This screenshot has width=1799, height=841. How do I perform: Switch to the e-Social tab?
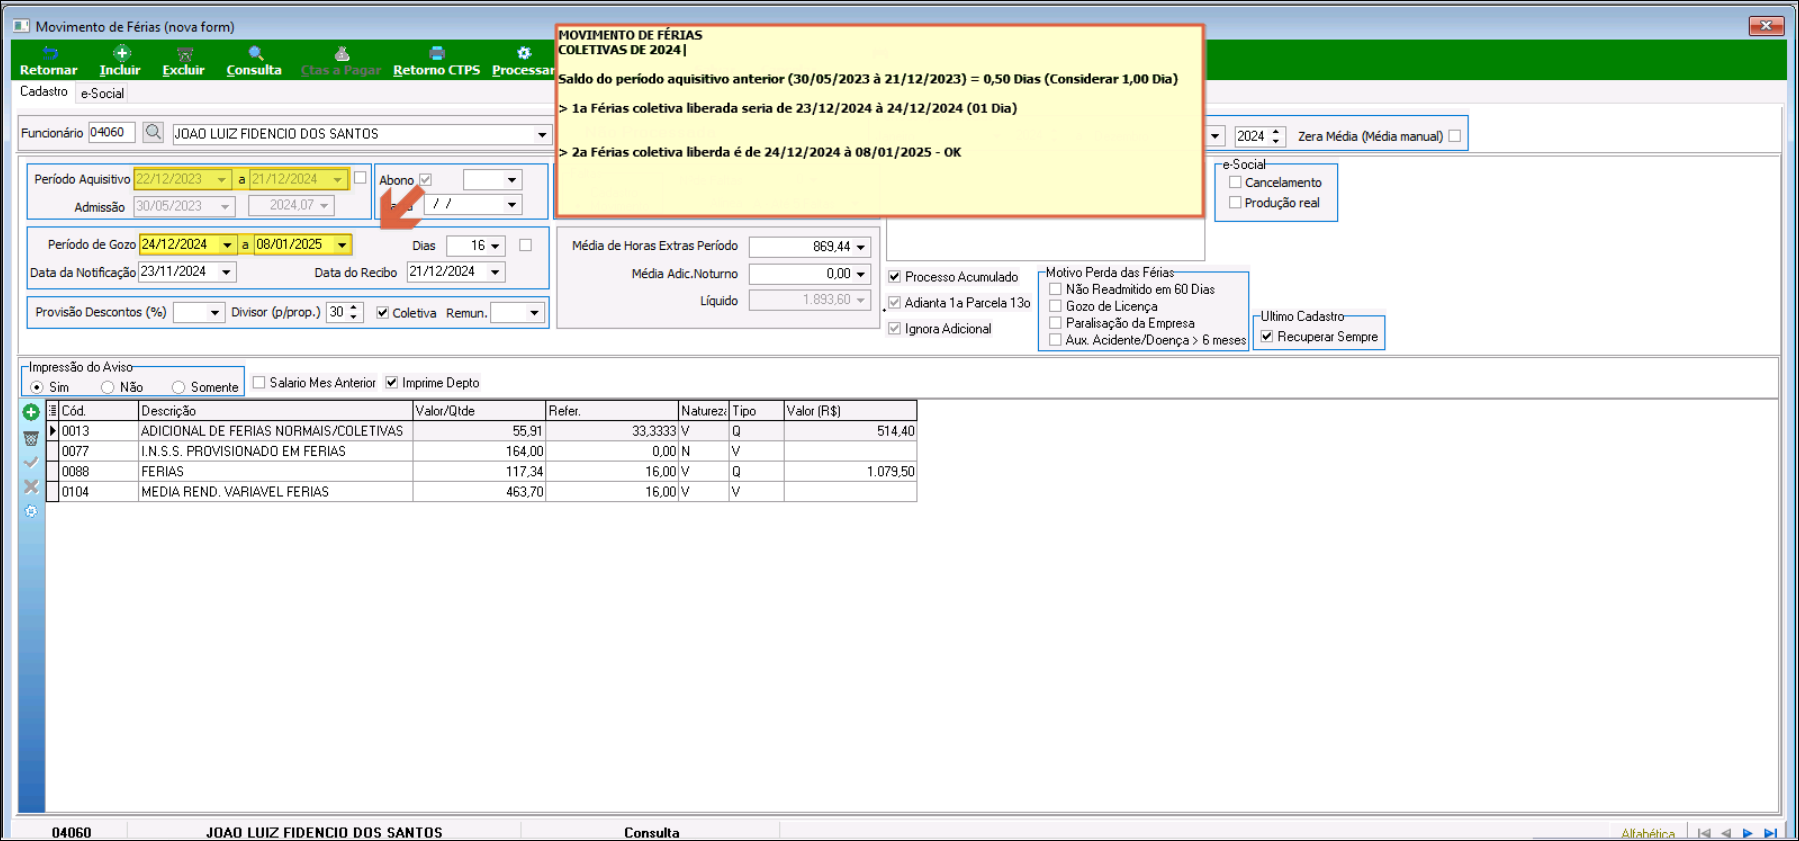tap(102, 93)
